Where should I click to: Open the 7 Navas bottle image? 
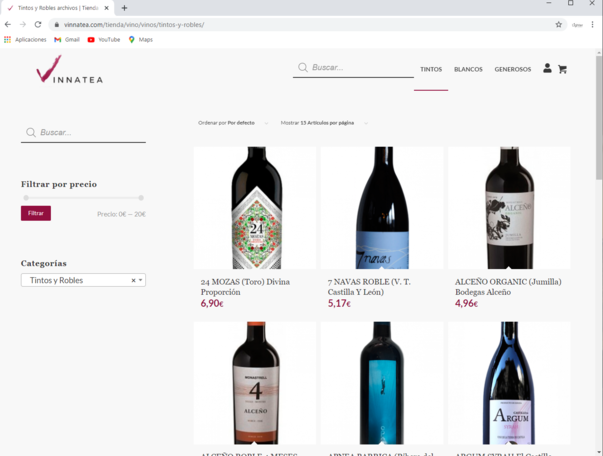click(x=382, y=208)
